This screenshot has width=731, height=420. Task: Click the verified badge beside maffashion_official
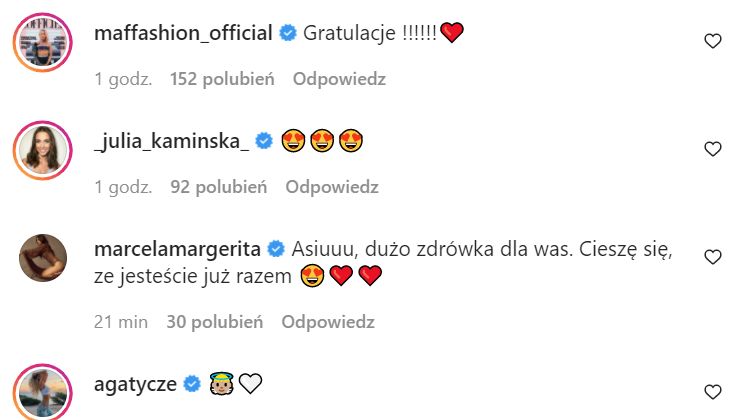point(287,33)
